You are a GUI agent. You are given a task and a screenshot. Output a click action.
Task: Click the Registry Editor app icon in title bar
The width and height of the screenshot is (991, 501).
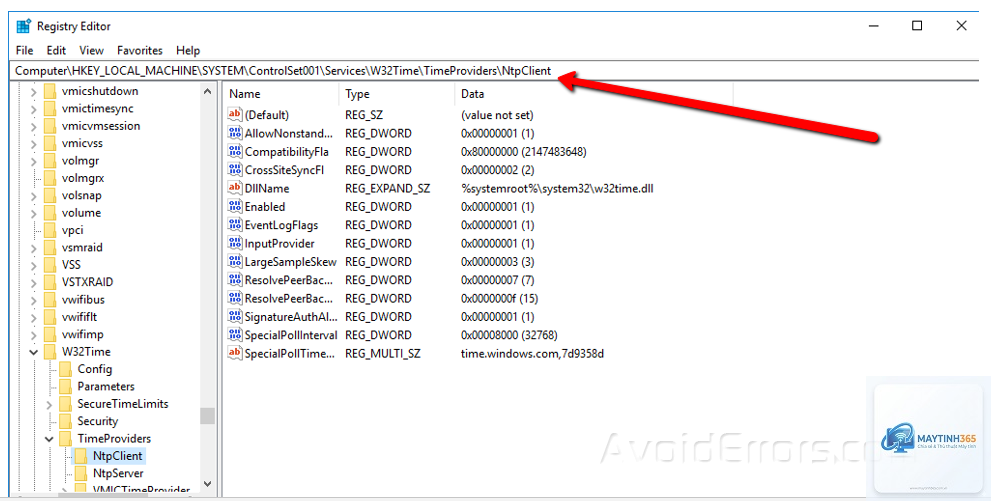tap(23, 26)
